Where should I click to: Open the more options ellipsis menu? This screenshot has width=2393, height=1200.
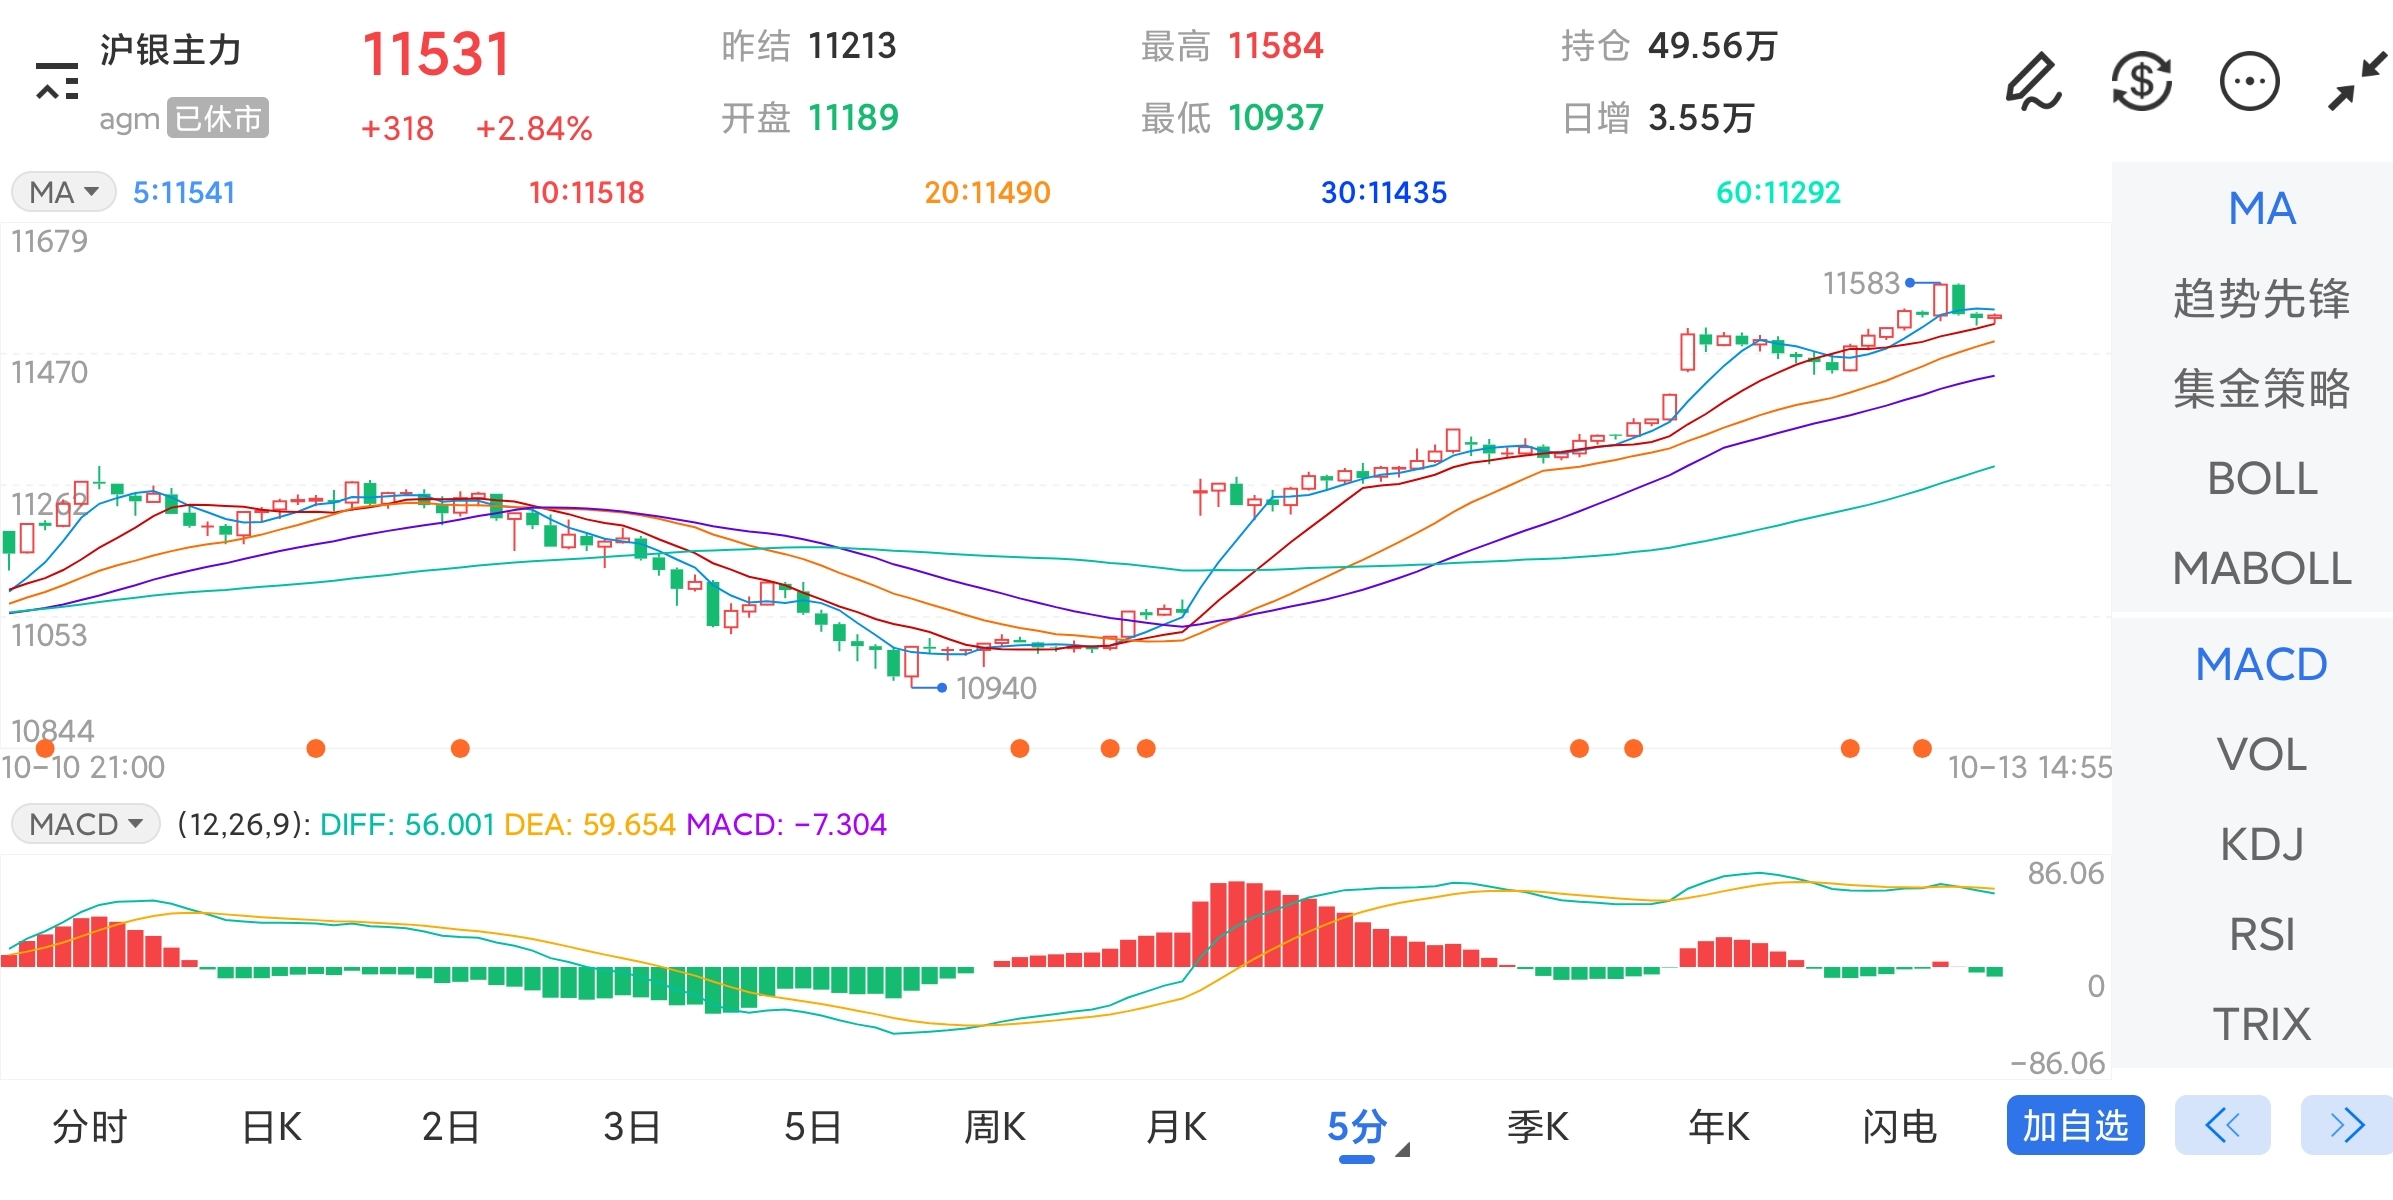pos(2249,82)
